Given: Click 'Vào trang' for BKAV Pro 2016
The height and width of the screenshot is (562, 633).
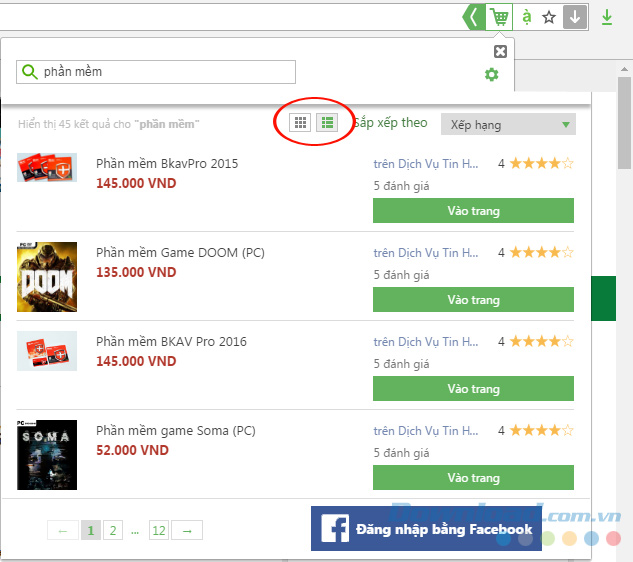Looking at the screenshot, I should [473, 388].
